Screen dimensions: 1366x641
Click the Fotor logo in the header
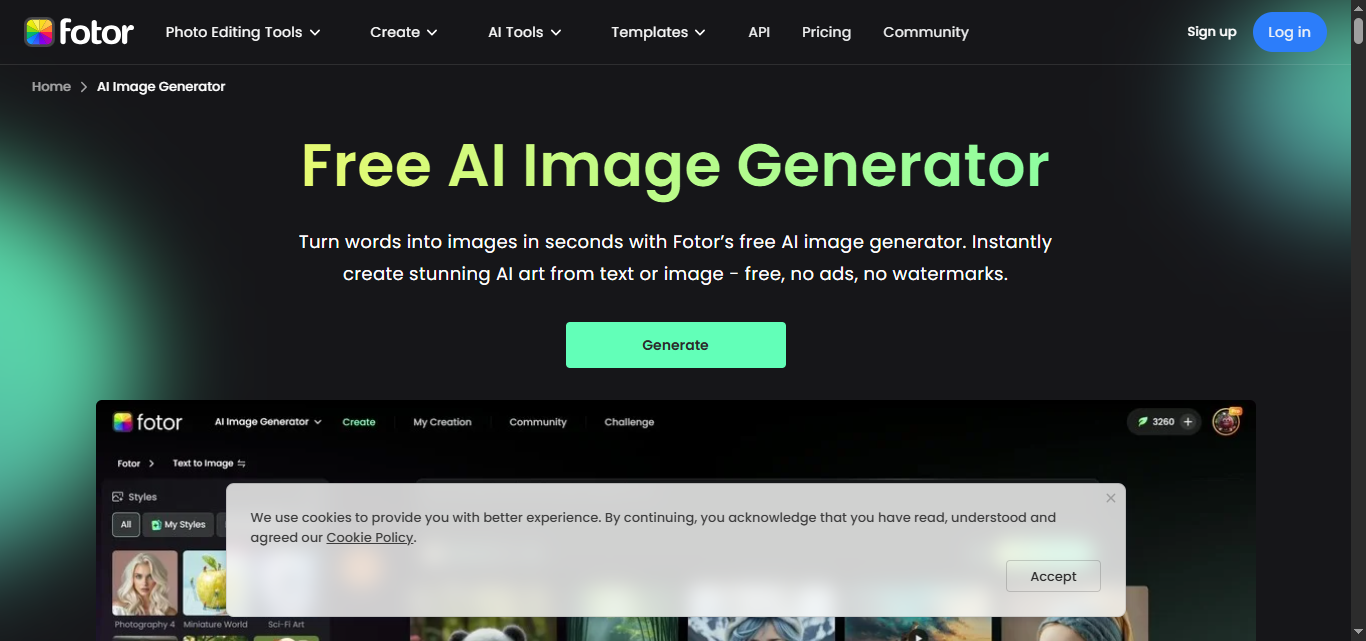click(79, 32)
